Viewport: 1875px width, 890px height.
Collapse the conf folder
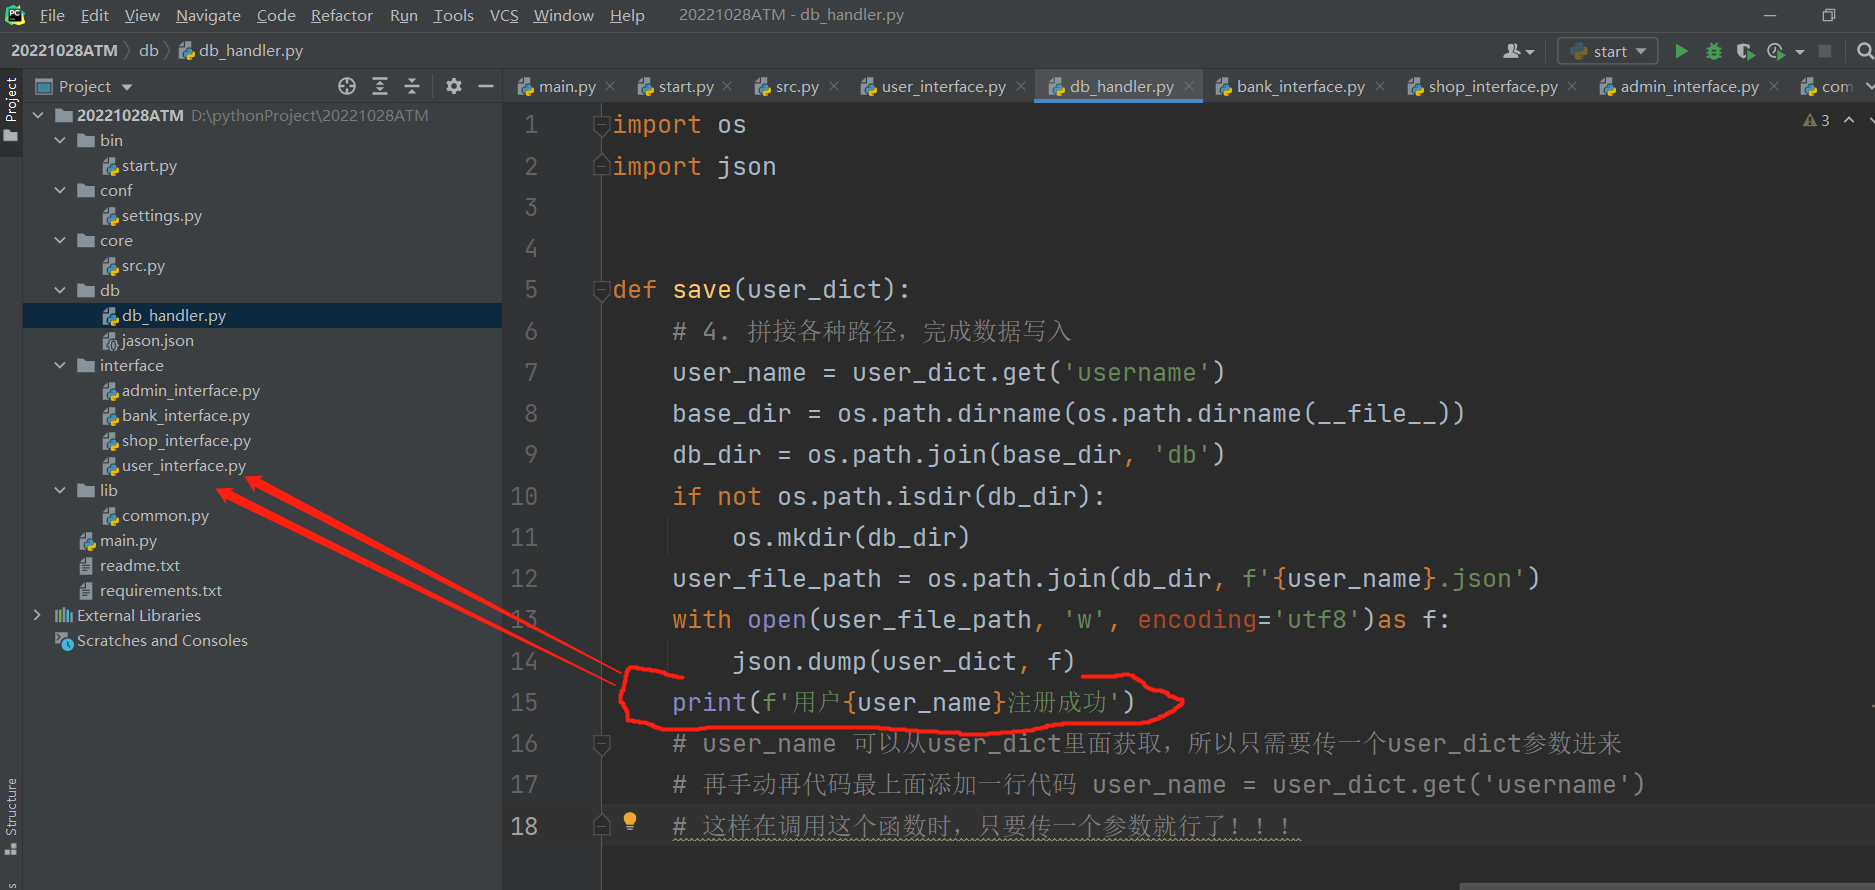pyautogui.click(x=60, y=190)
